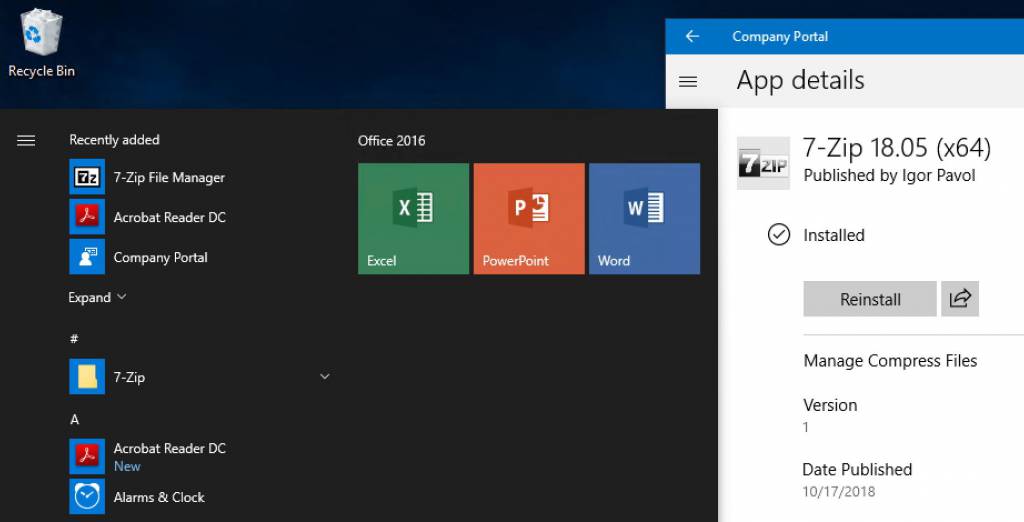Launch the Word tile
The width and height of the screenshot is (1024, 522).
(x=645, y=218)
